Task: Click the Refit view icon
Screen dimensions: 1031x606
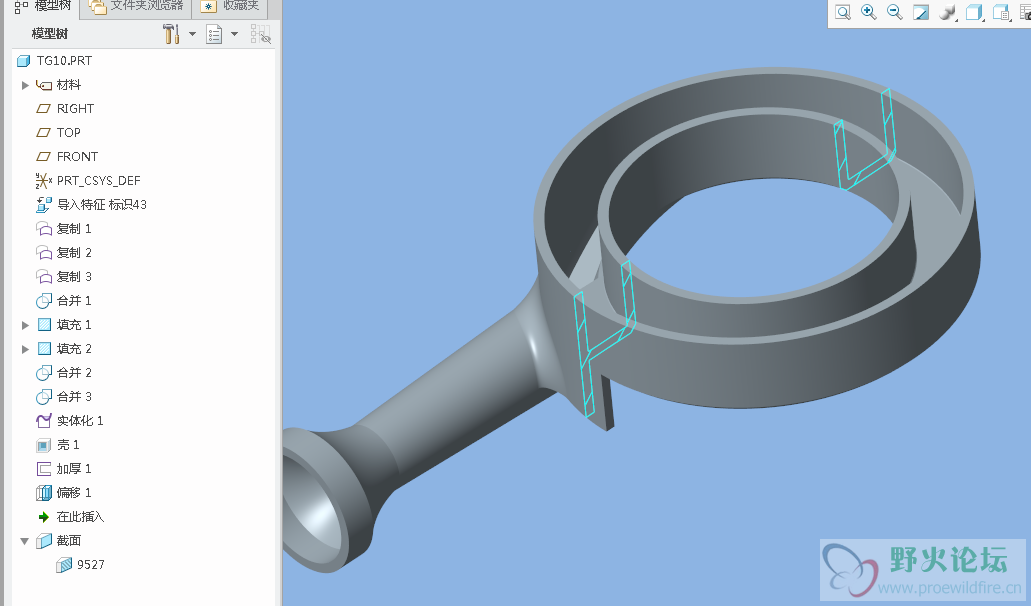Action: click(842, 12)
